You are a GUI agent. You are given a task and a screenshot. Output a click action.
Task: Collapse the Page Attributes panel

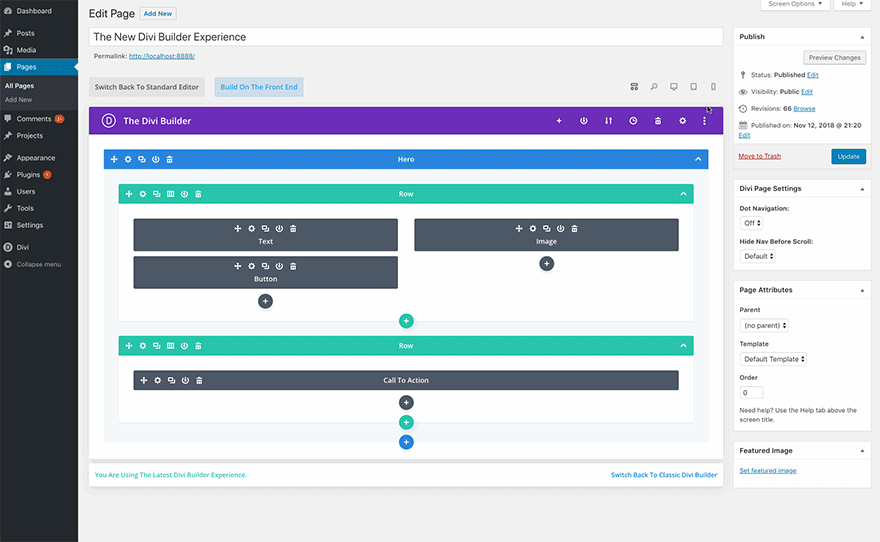click(x=863, y=291)
